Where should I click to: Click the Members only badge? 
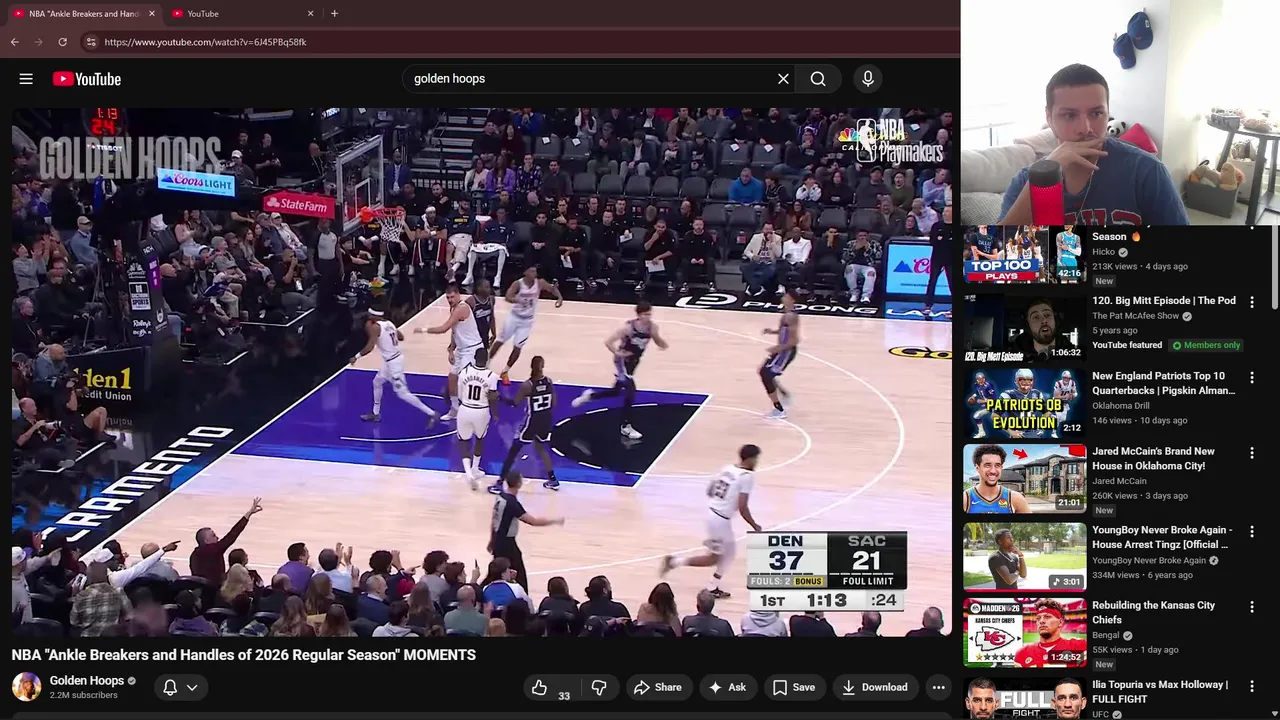[1206, 345]
